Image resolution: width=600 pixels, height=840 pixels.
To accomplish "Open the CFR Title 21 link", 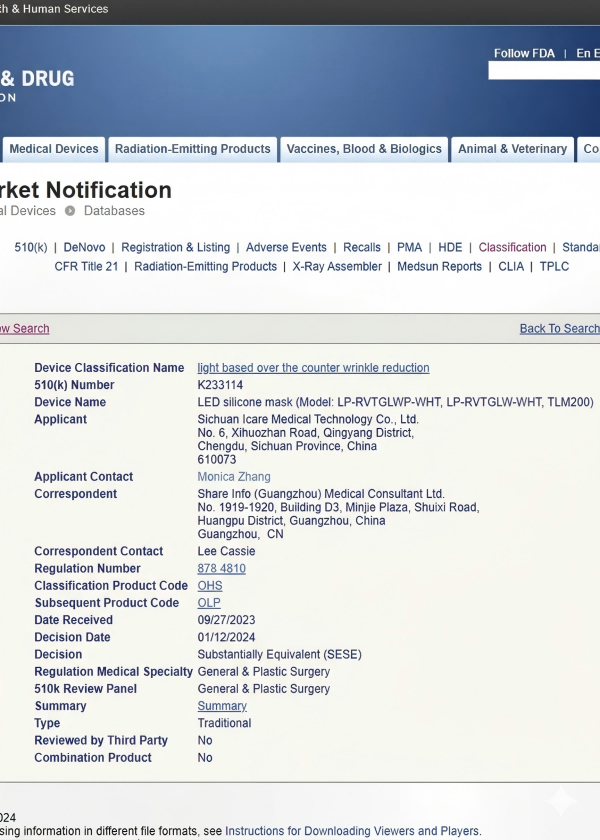I will [x=86, y=266].
